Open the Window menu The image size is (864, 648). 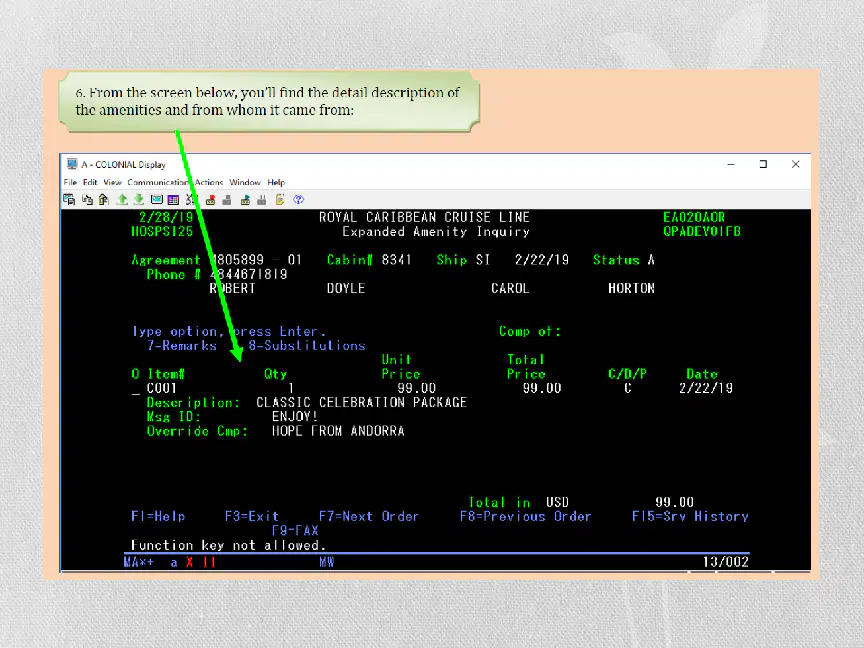tap(245, 182)
